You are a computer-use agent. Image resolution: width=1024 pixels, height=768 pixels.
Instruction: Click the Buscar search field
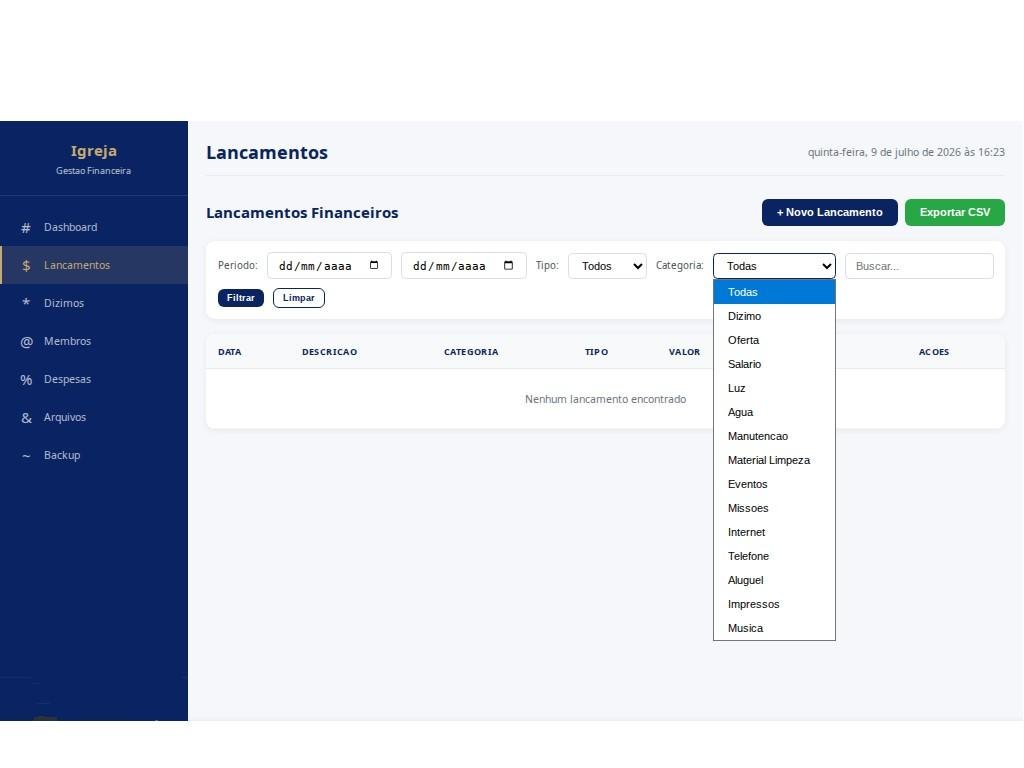pyautogui.click(x=920, y=266)
